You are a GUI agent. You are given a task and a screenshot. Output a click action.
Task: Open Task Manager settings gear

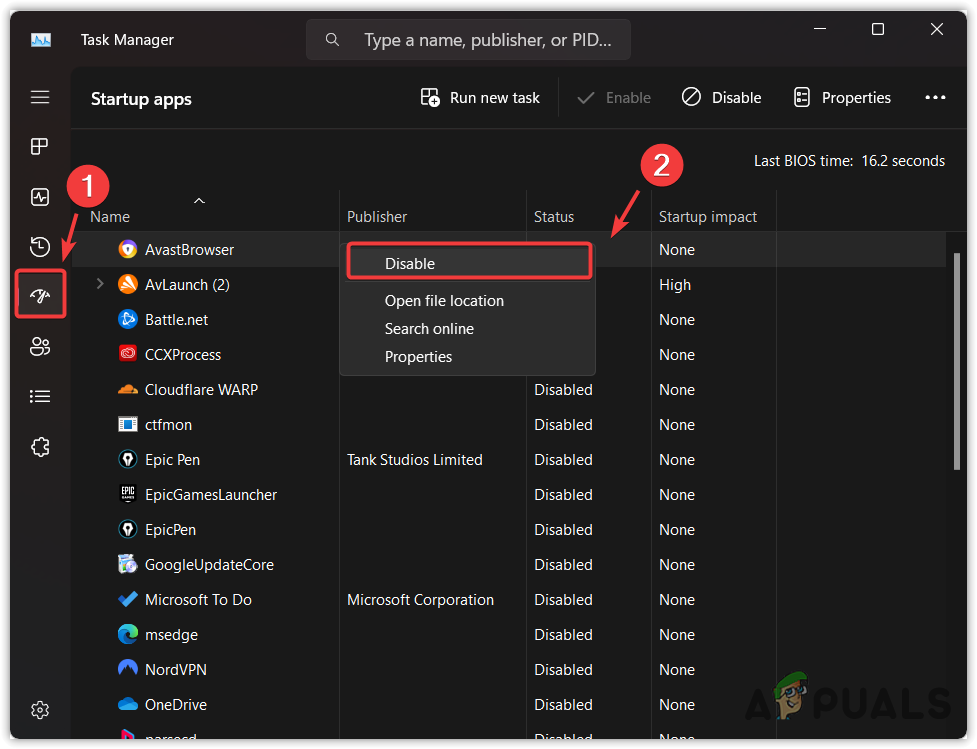[x=40, y=710]
